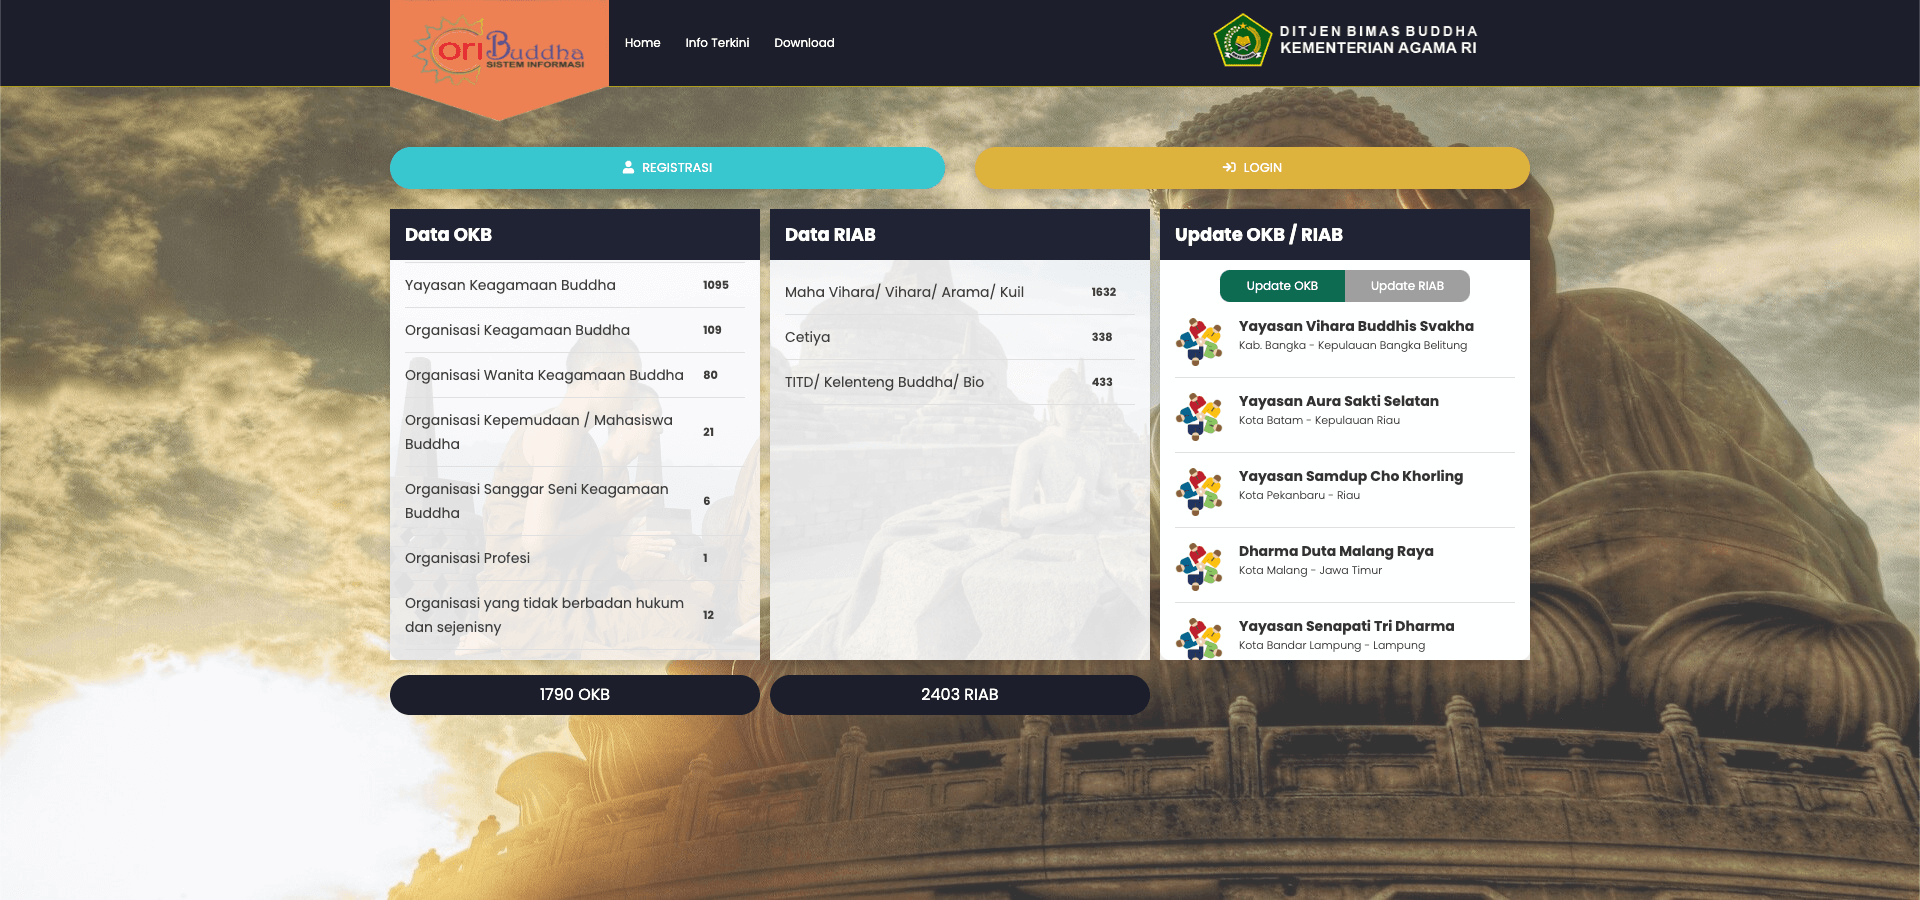Image resolution: width=1920 pixels, height=900 pixels.
Task: Click the 1790 OKB total button
Action: (x=574, y=695)
